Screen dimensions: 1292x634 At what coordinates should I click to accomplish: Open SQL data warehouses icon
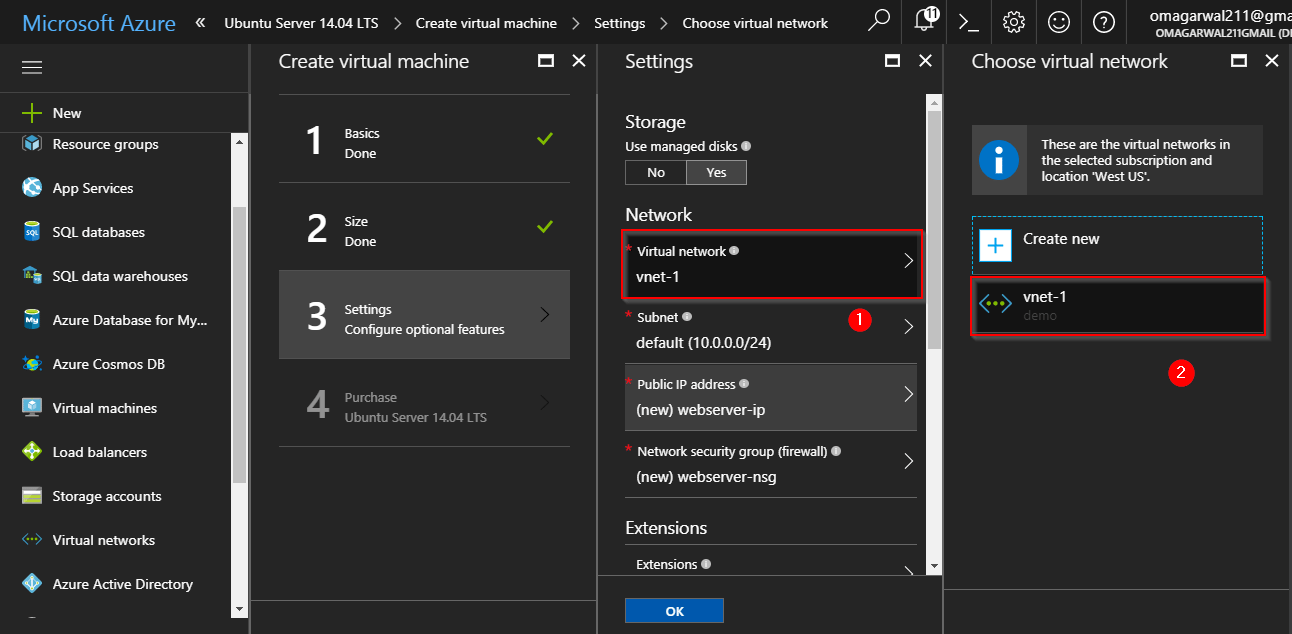point(32,276)
